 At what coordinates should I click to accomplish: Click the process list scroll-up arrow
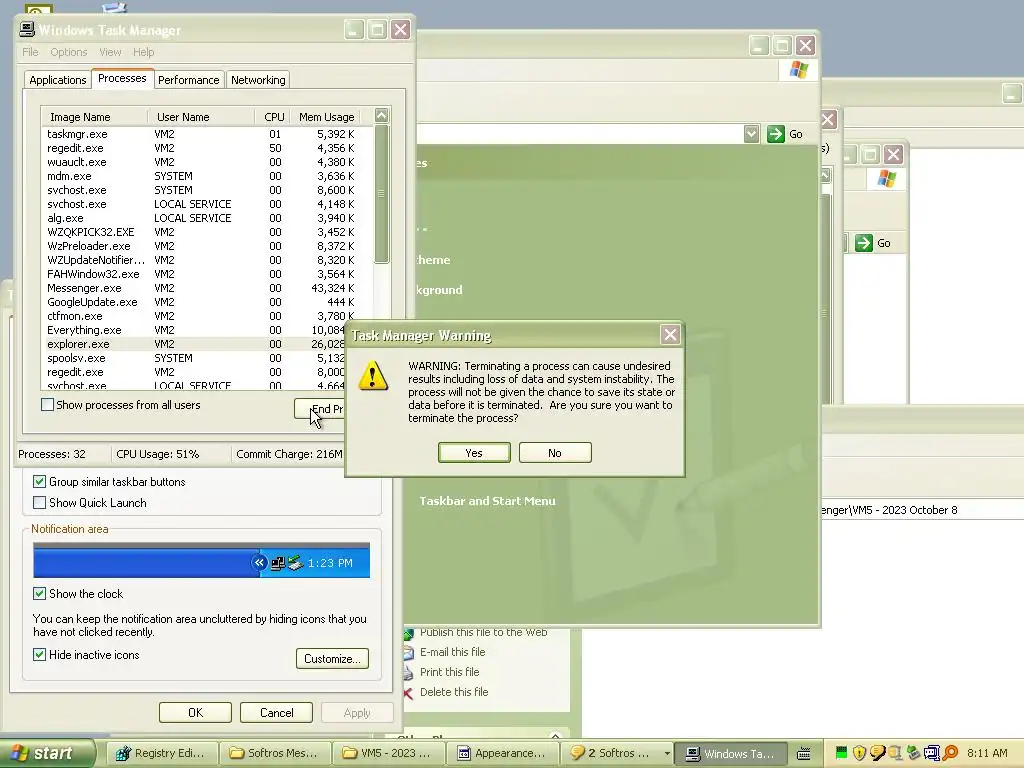(381, 116)
